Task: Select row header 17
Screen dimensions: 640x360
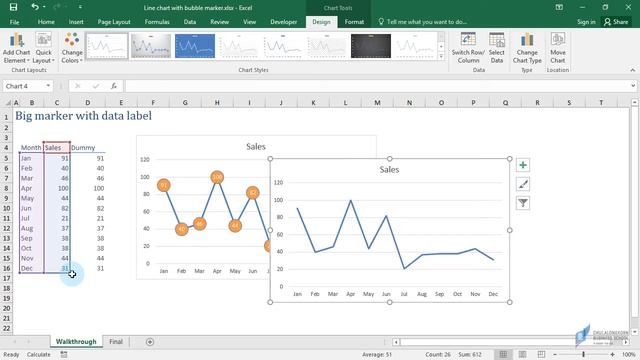Action: tap(7, 278)
